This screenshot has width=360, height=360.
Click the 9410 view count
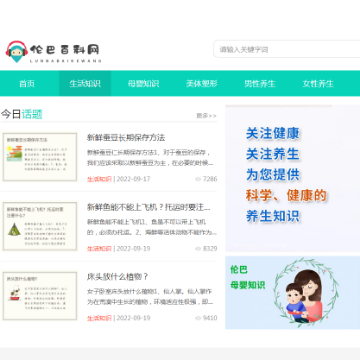[210, 318]
